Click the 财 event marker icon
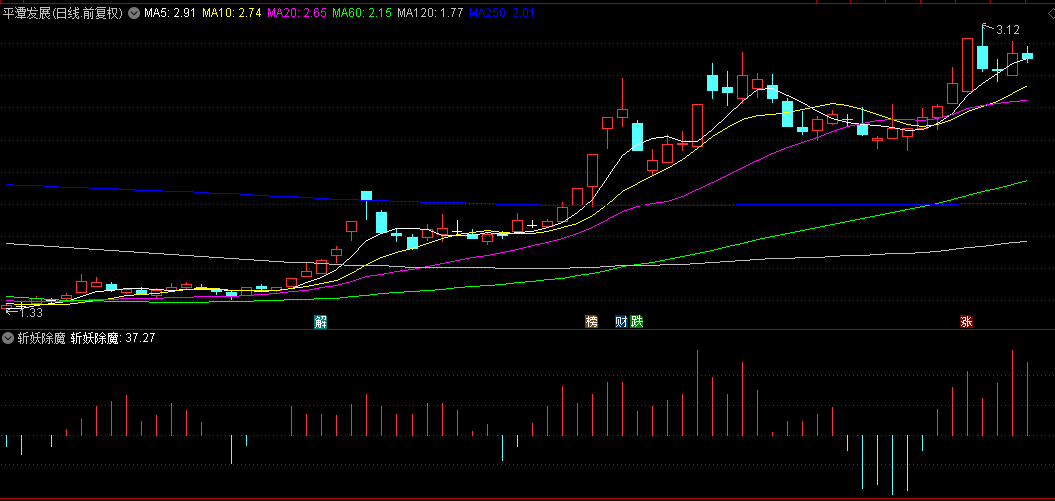 [622, 322]
